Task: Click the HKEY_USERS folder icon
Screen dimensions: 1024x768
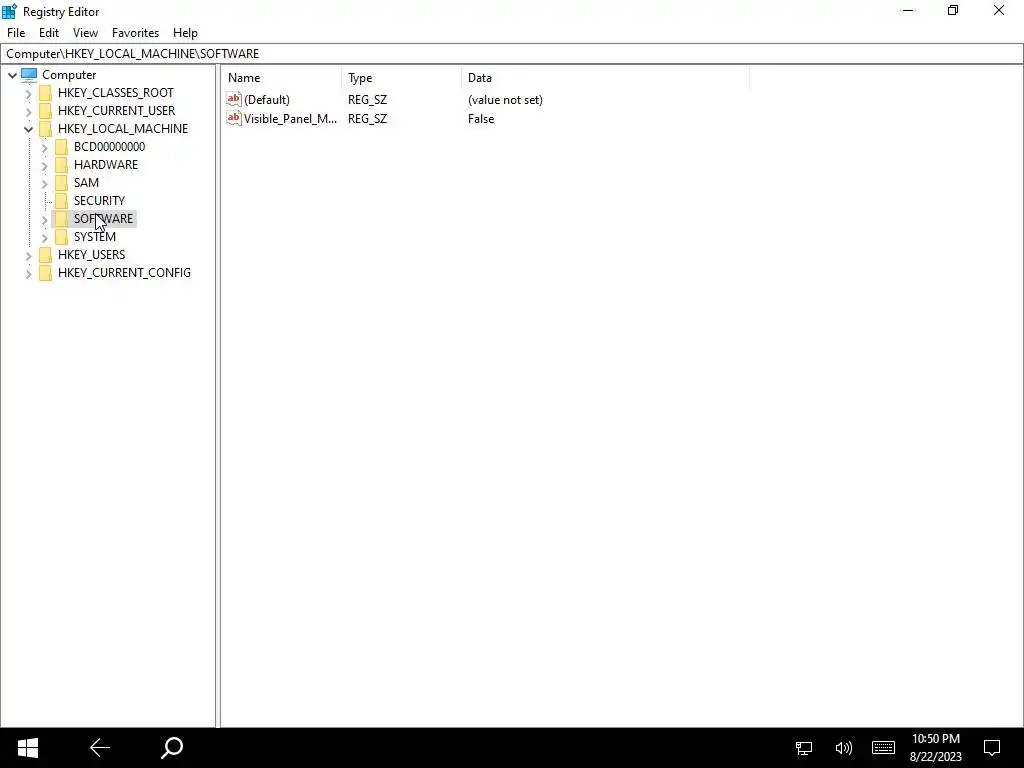Action: point(45,255)
